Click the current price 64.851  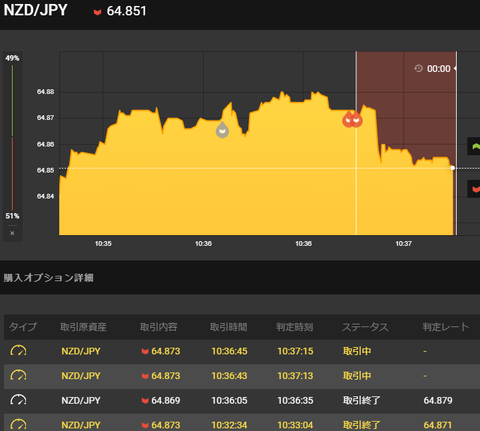(x=126, y=11)
